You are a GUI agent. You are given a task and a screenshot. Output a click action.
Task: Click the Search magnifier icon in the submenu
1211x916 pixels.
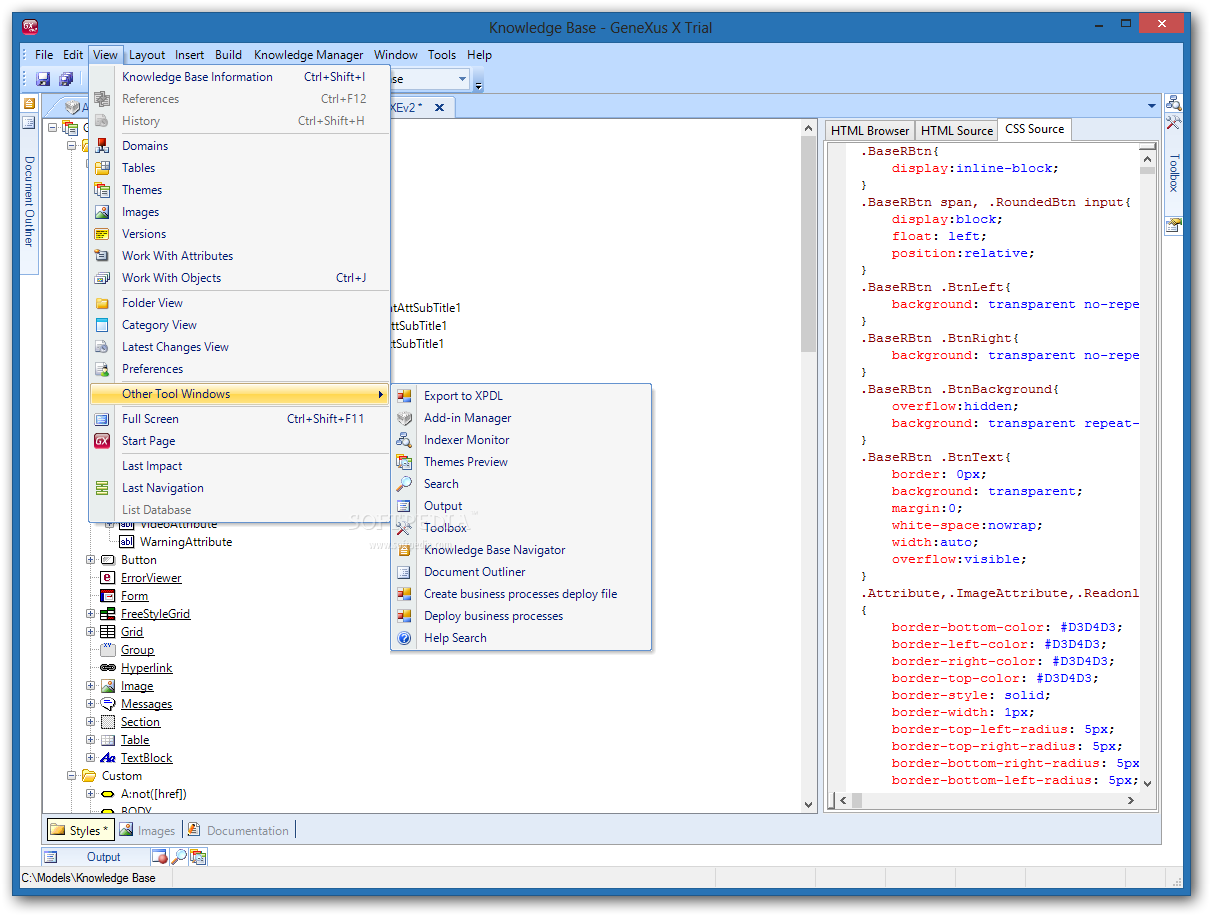coord(404,484)
